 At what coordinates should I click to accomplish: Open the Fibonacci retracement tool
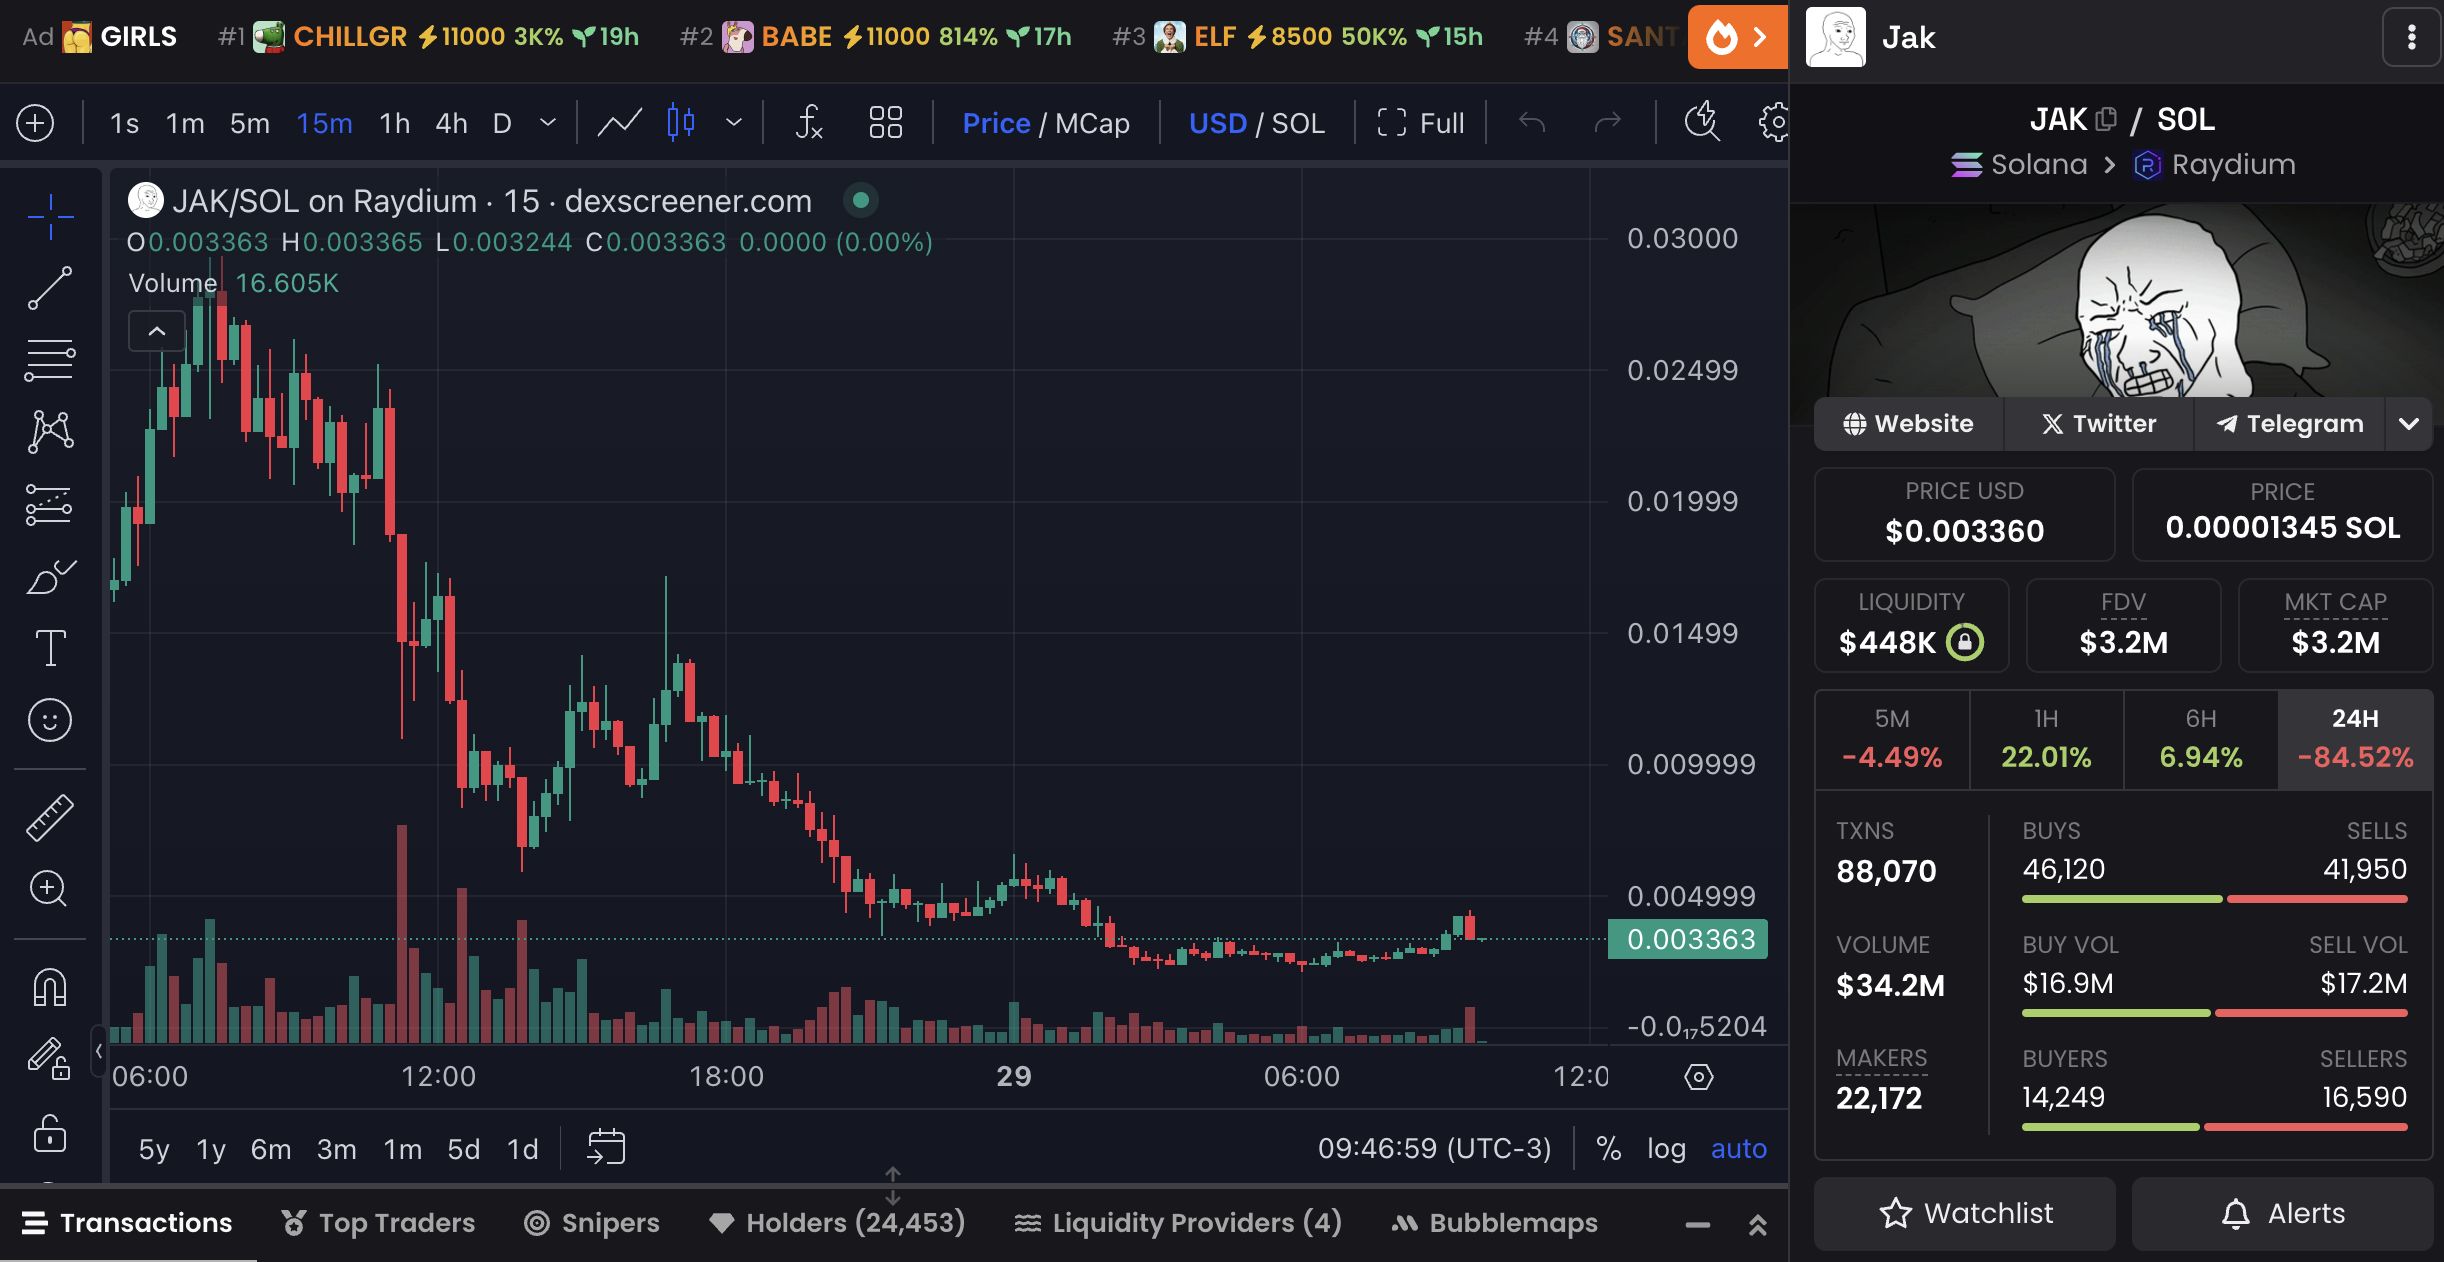(x=49, y=360)
